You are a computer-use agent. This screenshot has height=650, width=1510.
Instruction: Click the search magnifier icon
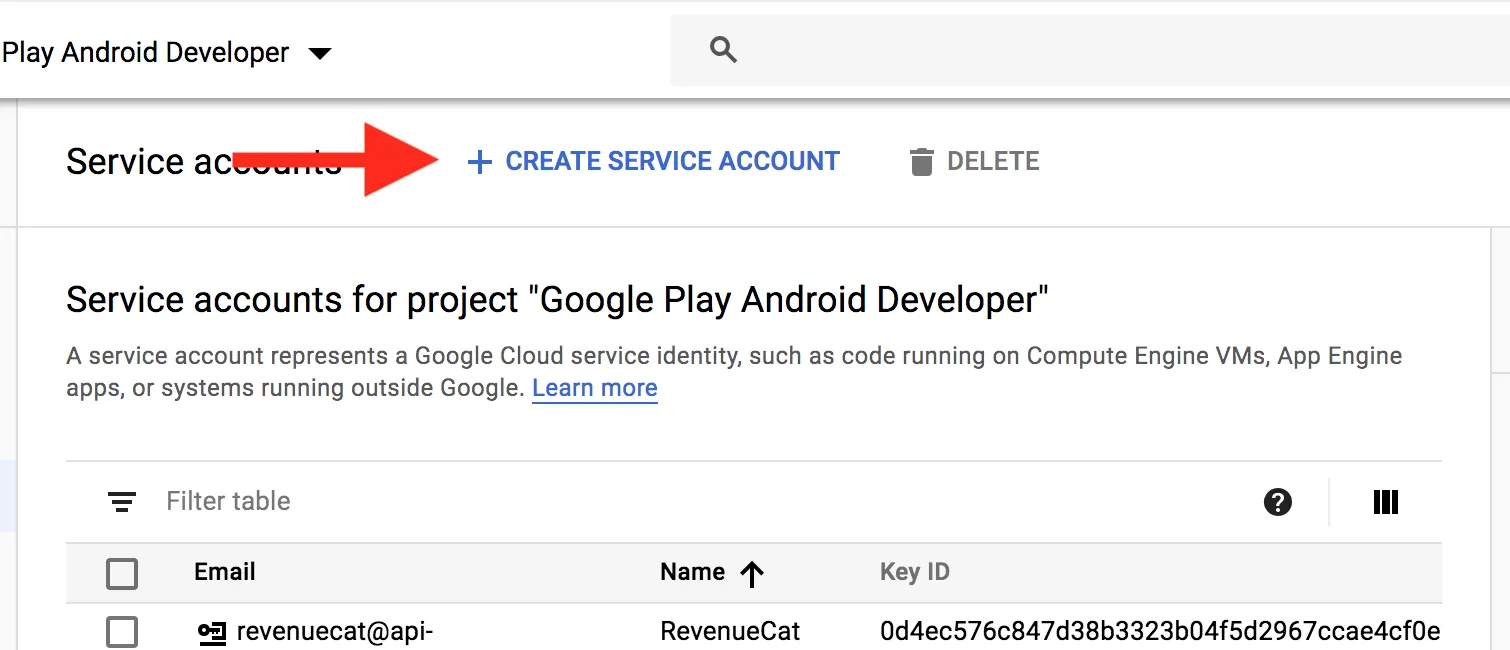tap(723, 50)
